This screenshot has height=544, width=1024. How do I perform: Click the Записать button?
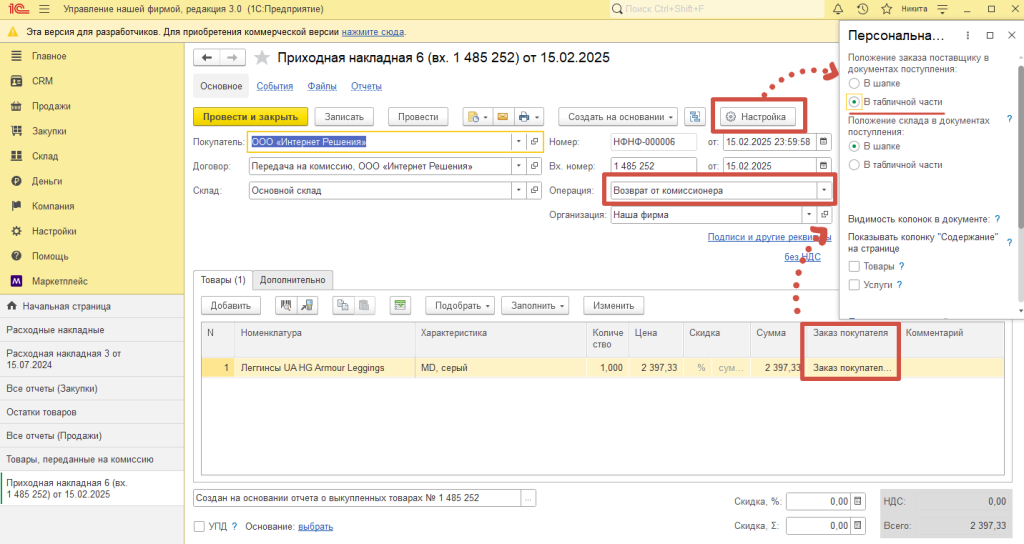[x=344, y=117]
